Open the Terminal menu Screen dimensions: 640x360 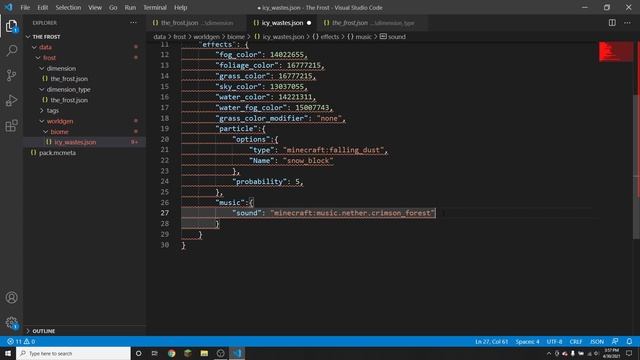tap(155, 7)
